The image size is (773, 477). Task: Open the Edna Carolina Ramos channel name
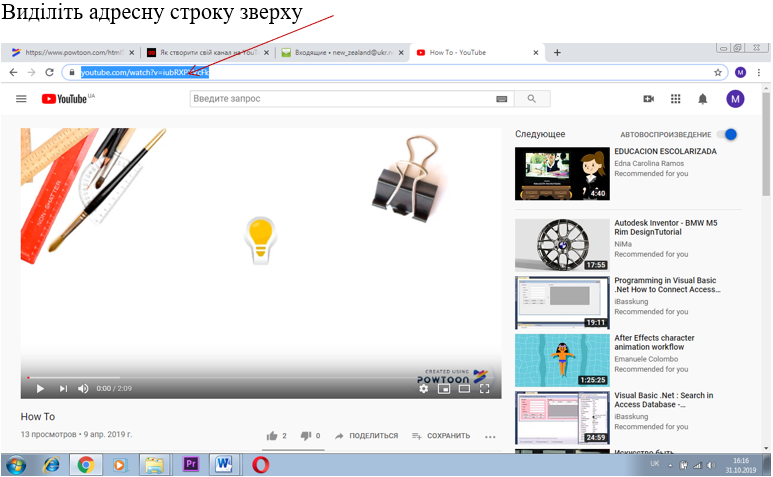point(649,163)
